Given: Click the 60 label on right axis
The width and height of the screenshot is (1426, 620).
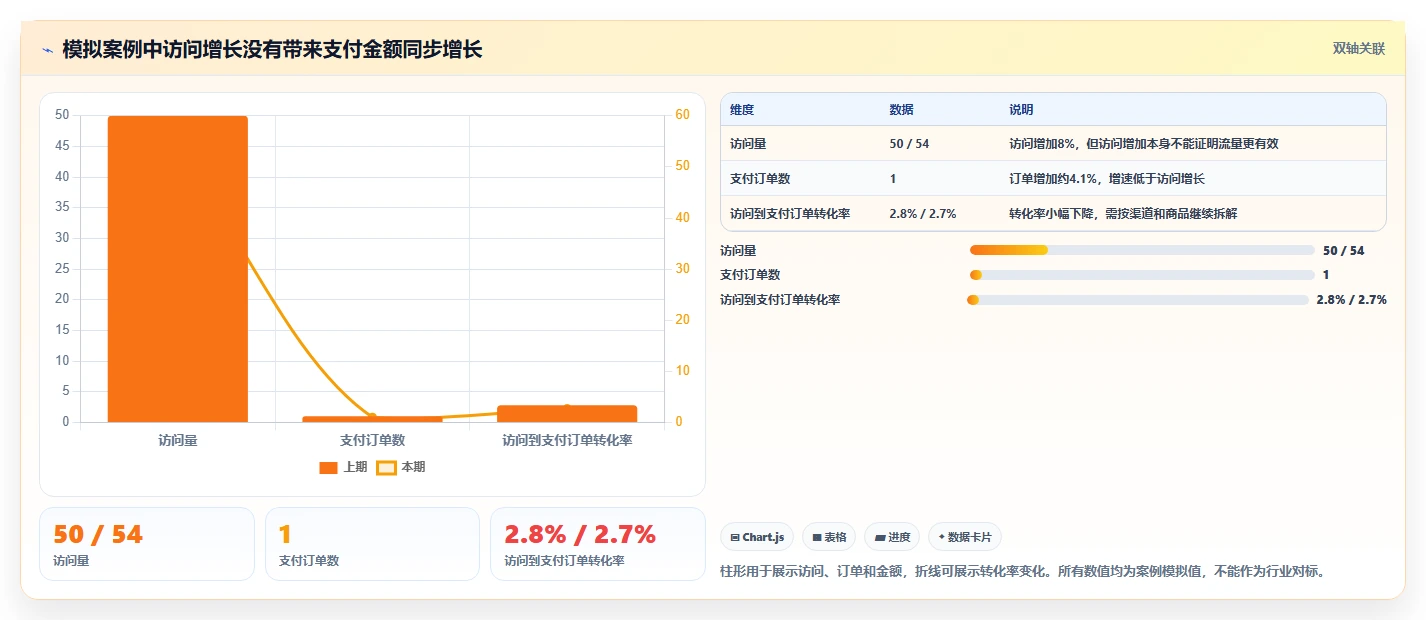Looking at the screenshot, I should [x=683, y=115].
